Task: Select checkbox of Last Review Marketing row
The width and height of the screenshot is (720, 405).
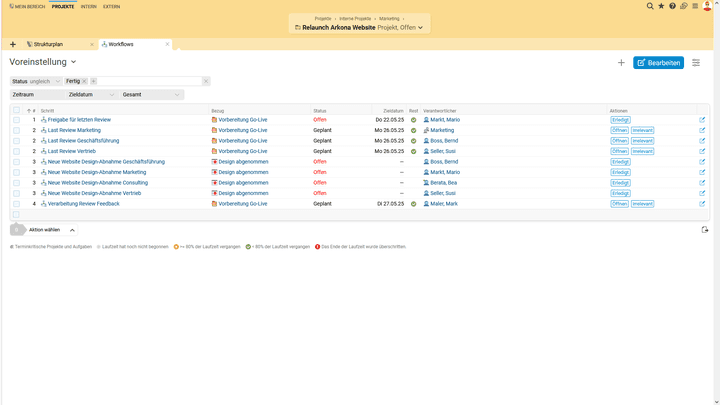Action: pyautogui.click(x=16, y=130)
